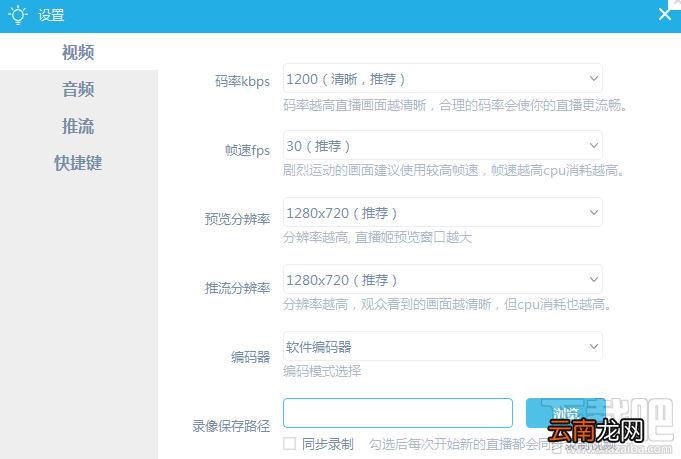Expand the 推流分辨率 stream resolution dropdown
The width and height of the screenshot is (681, 459).
pyautogui.click(x=443, y=279)
